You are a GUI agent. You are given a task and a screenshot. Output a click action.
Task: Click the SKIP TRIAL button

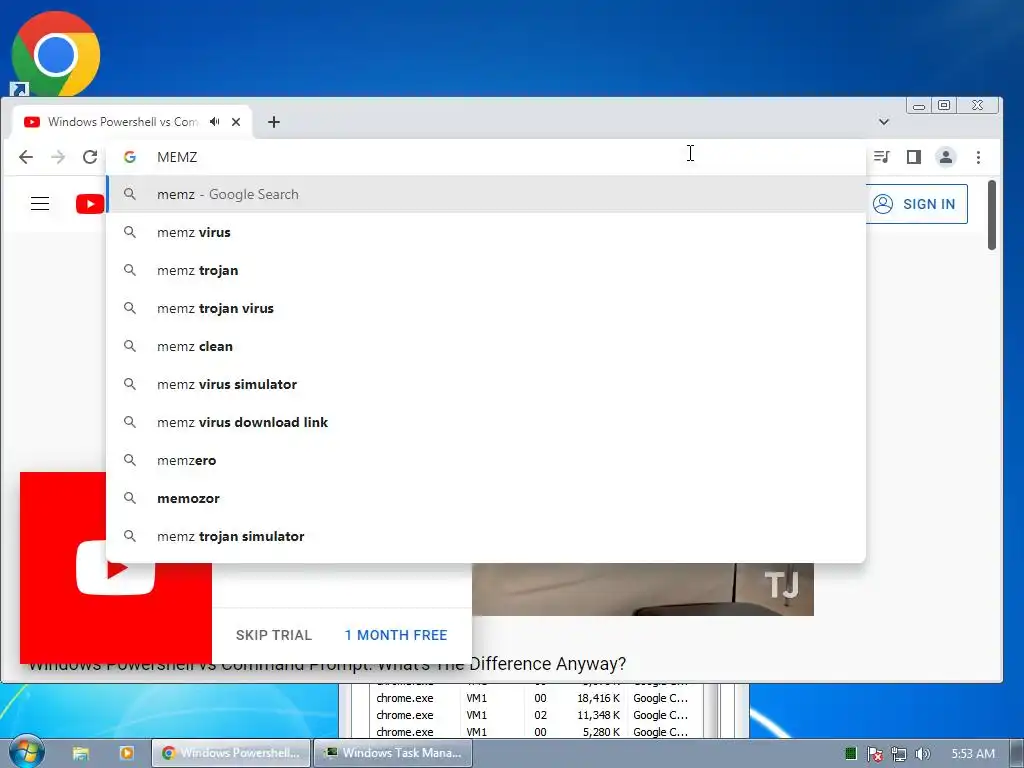[x=274, y=635]
